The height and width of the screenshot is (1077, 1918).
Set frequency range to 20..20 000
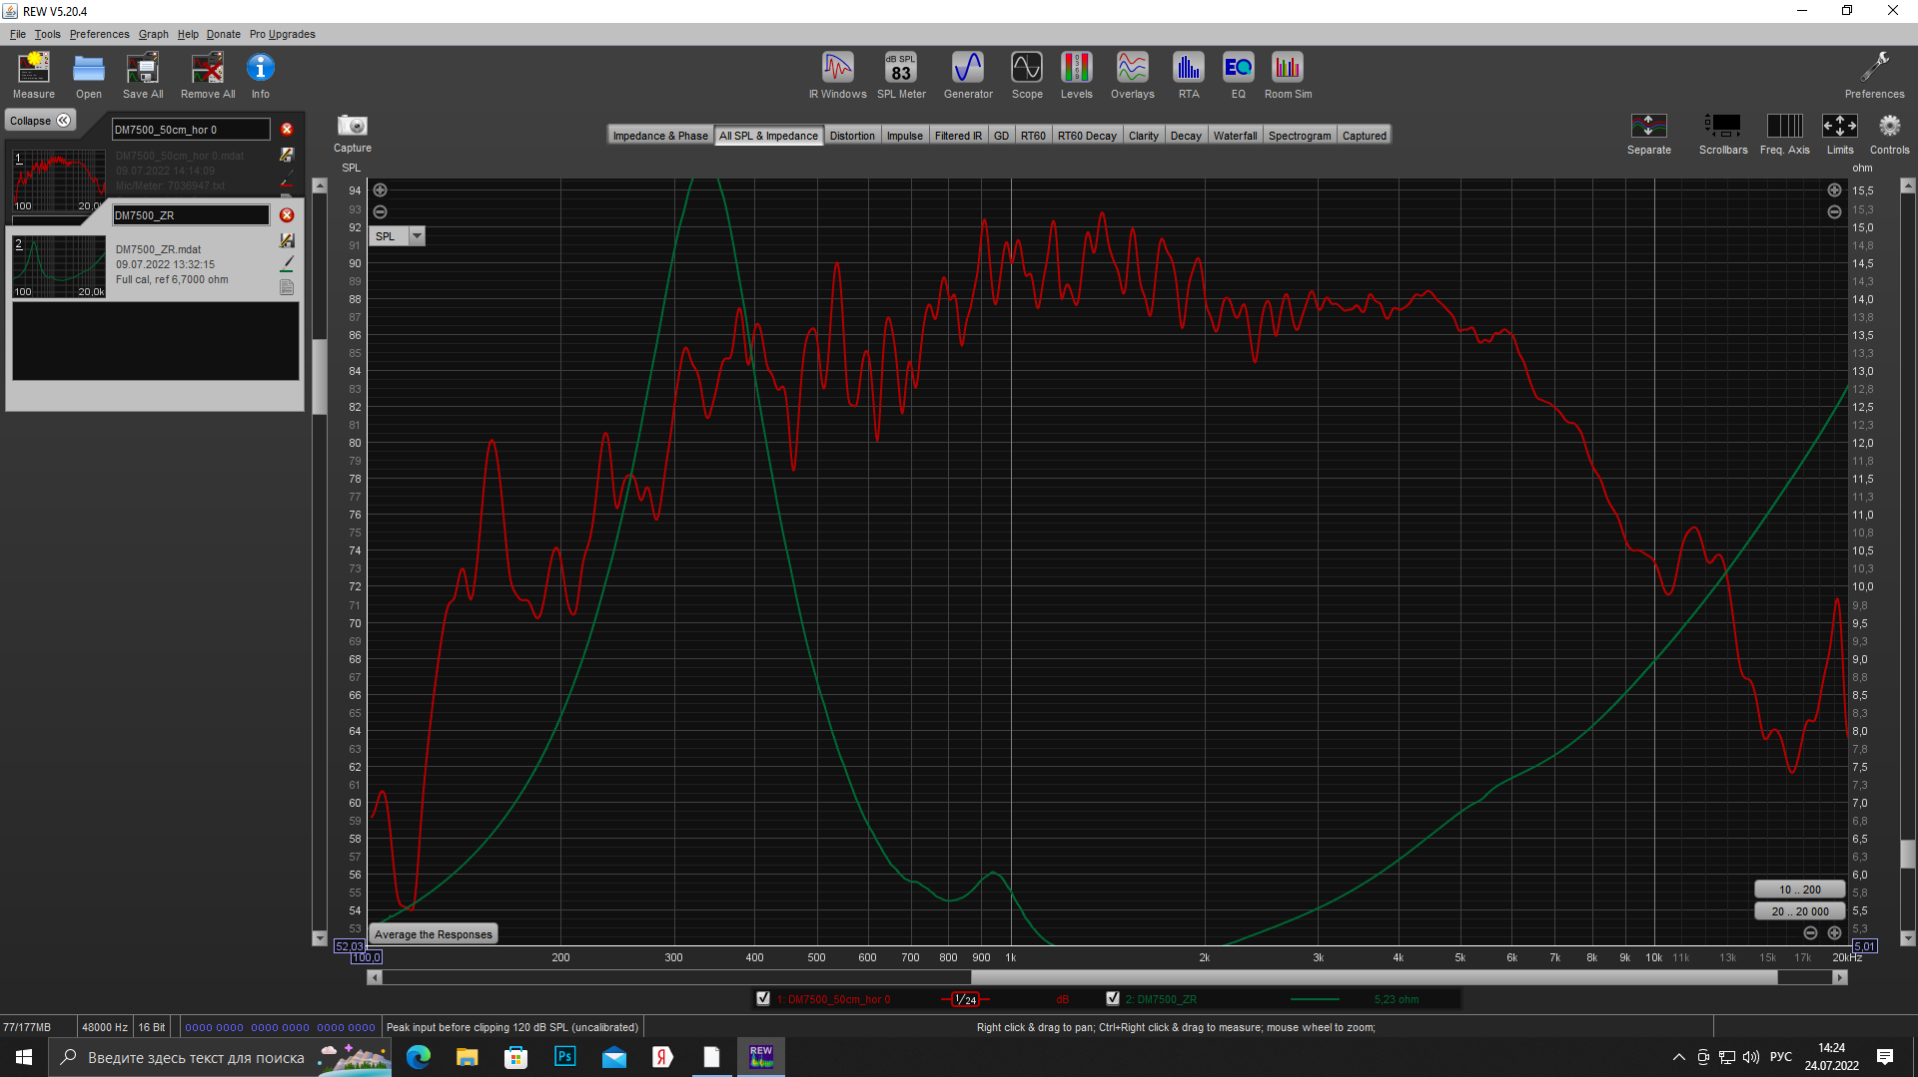click(1799, 911)
